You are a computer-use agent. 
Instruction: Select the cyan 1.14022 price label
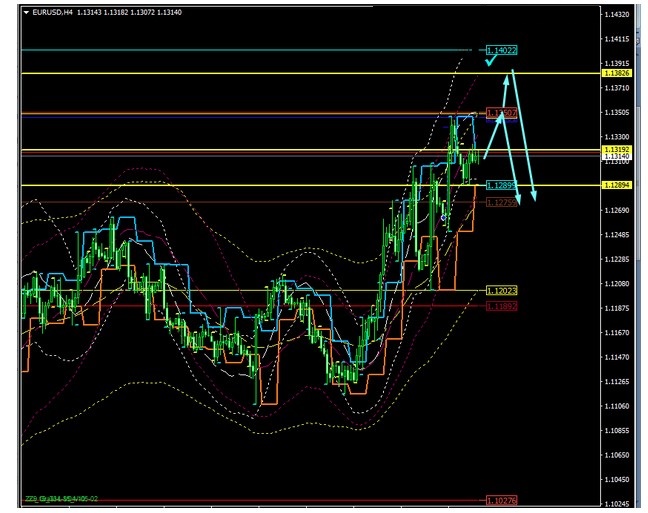coord(501,50)
